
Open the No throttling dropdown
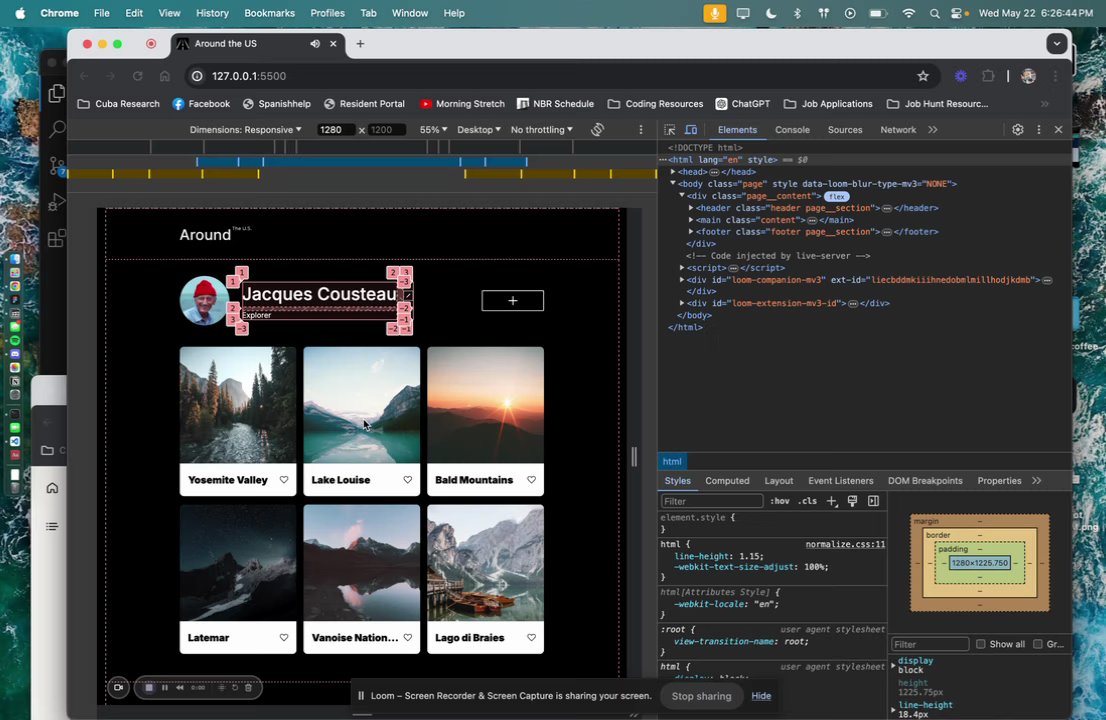(541, 130)
